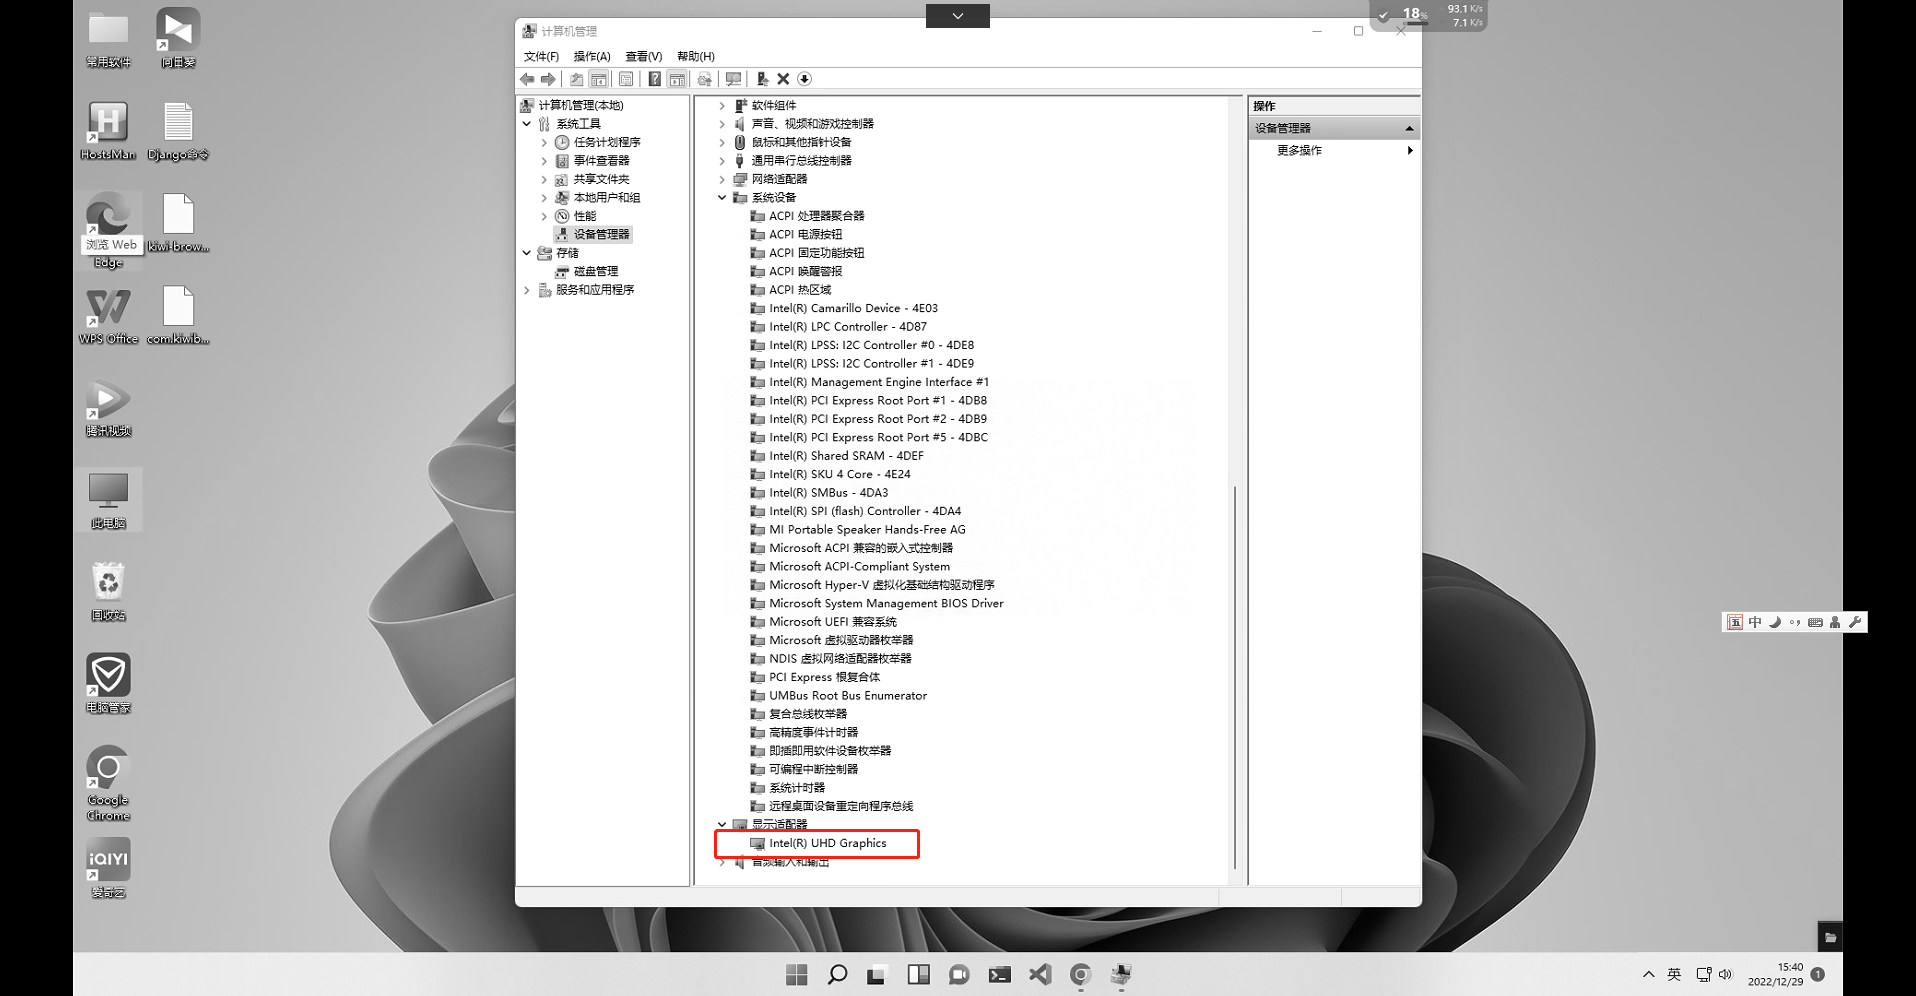Toggle the action pane toolbar button
The height and width of the screenshot is (996, 1916).
tap(677, 79)
